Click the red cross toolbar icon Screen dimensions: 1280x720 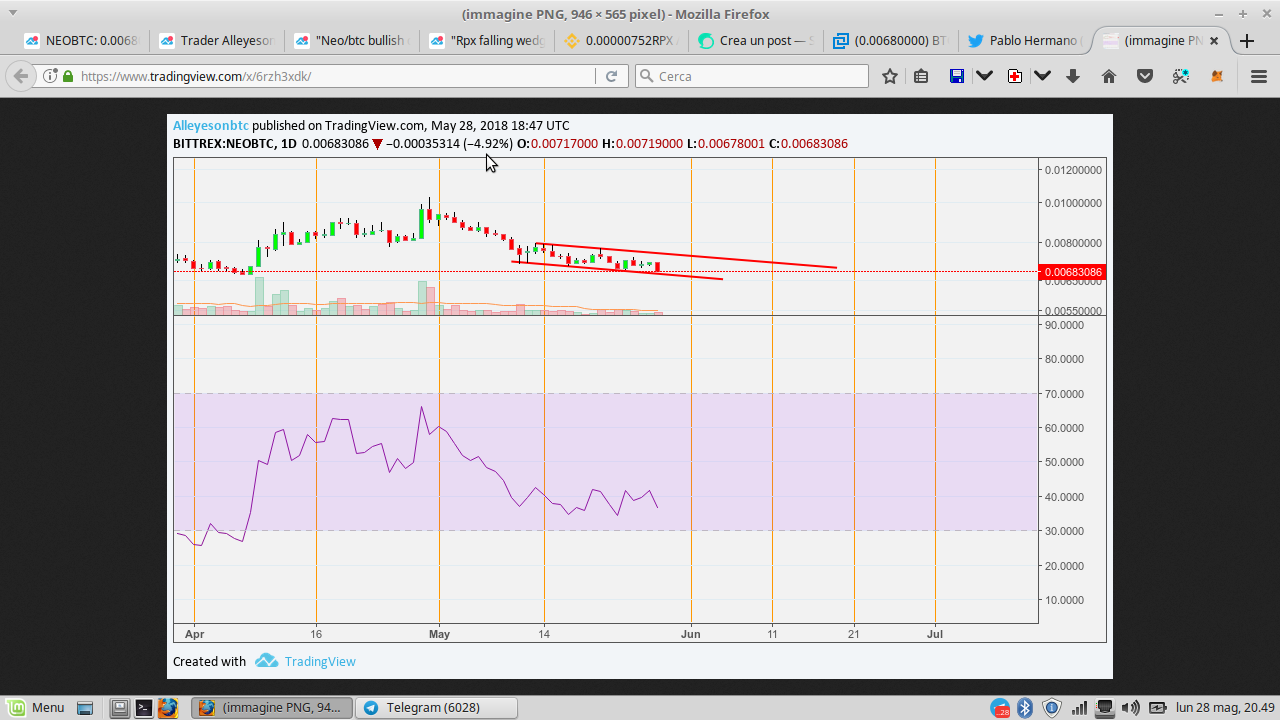click(x=1015, y=76)
